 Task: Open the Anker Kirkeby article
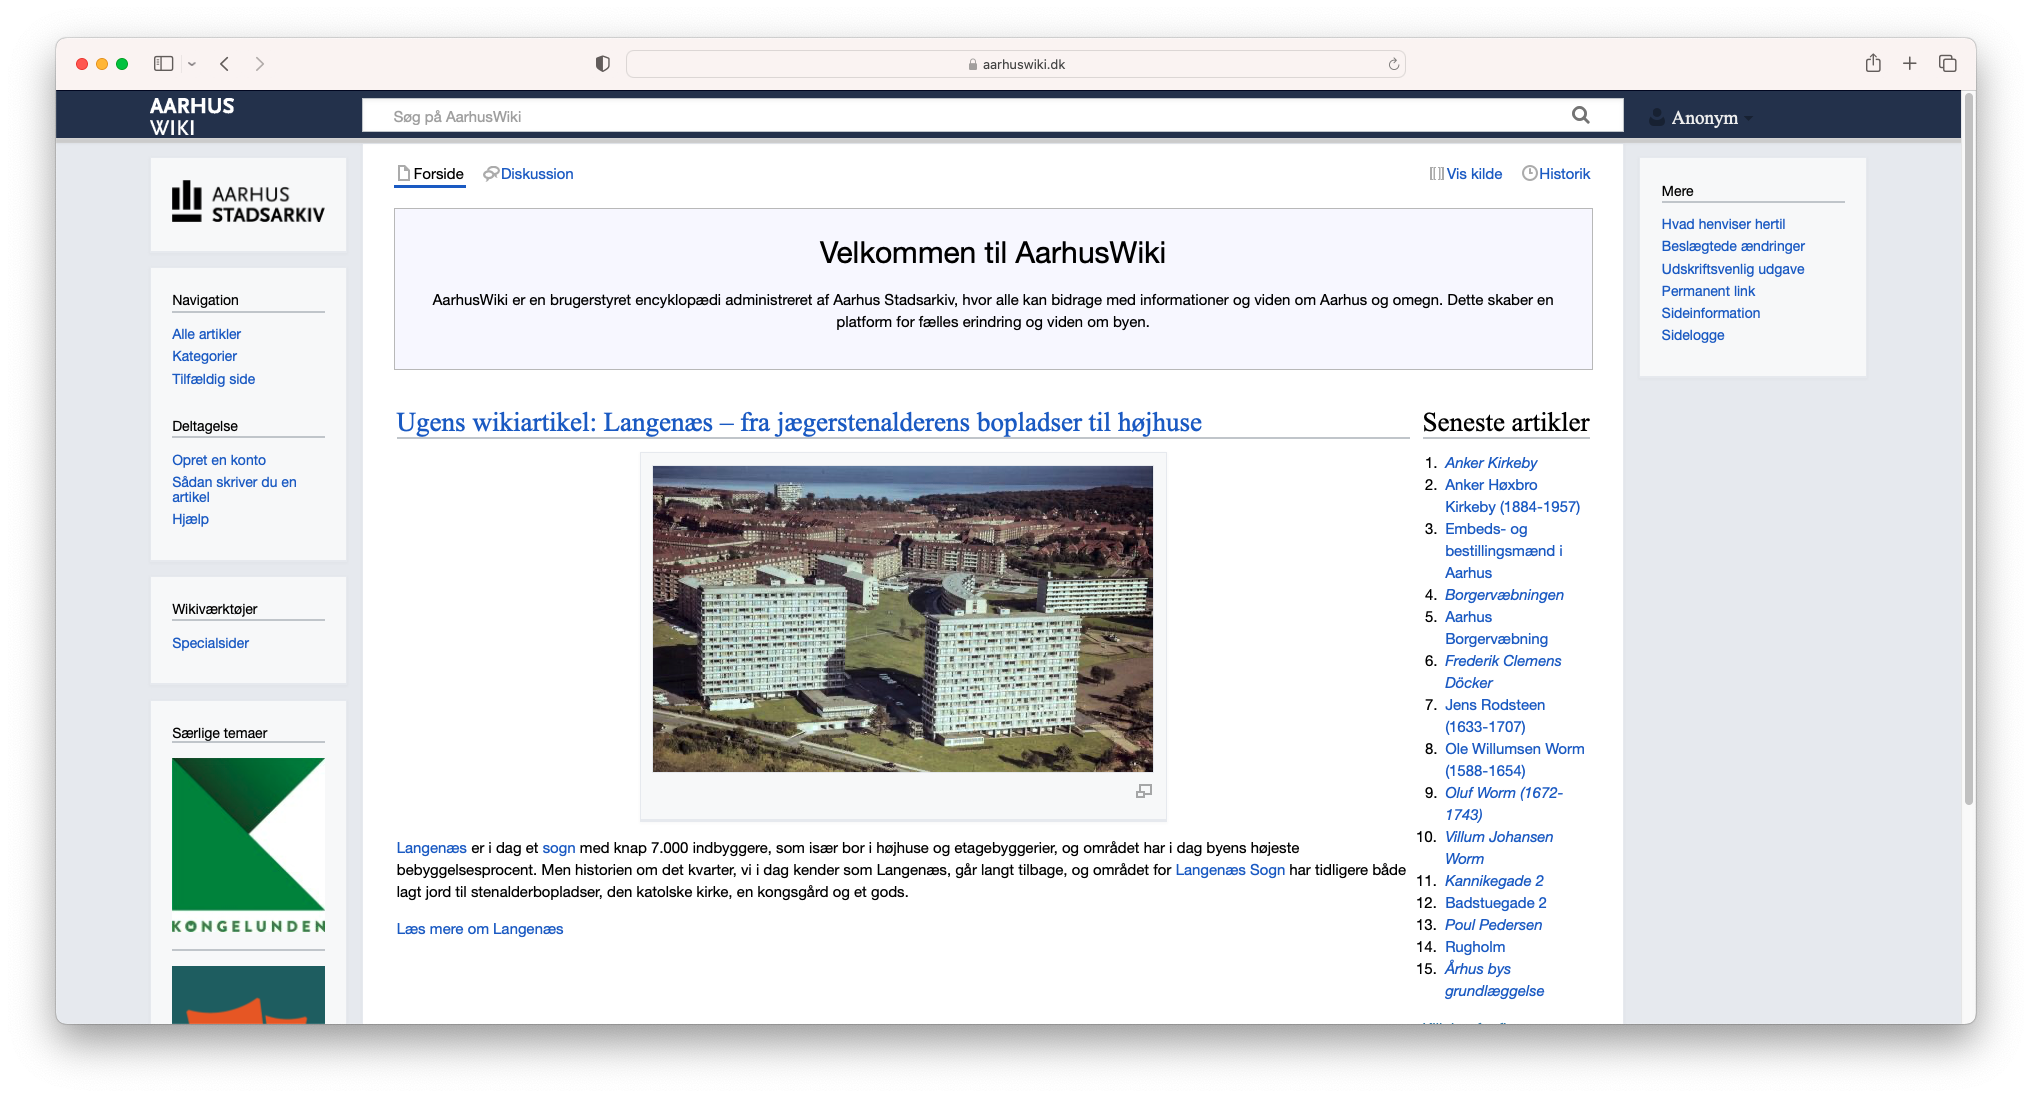[x=1490, y=463]
